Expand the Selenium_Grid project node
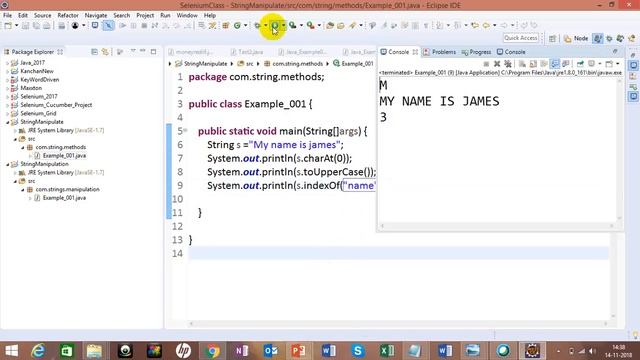Screen dimensions: 640x360 (7, 113)
